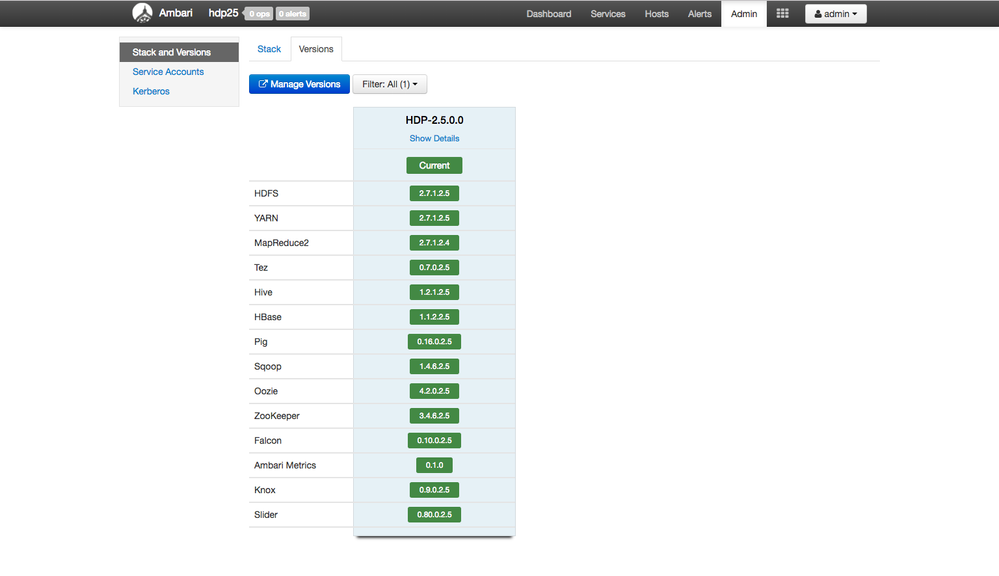Click Pig version badge 0.16.0.2.5
999x576 pixels.
coord(435,342)
